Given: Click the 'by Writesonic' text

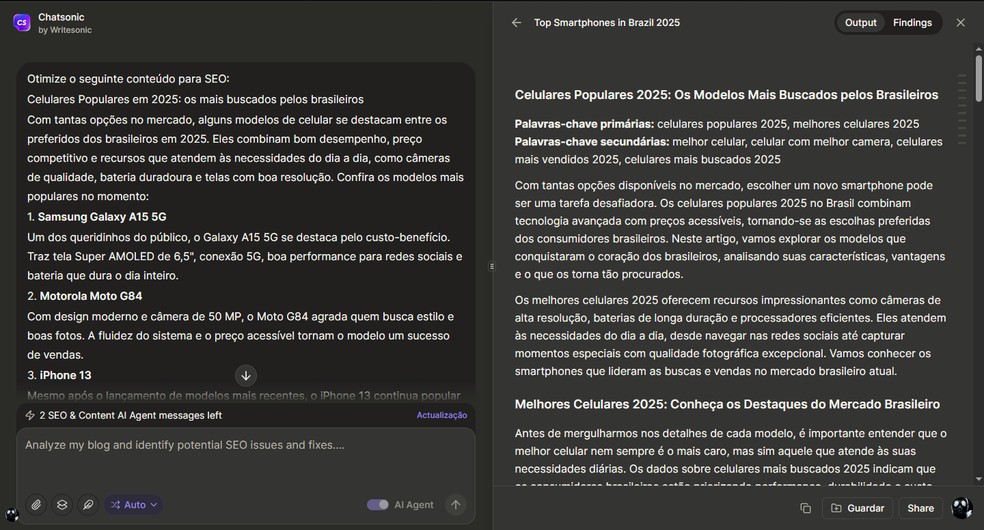Looking at the screenshot, I should click(x=65, y=30).
